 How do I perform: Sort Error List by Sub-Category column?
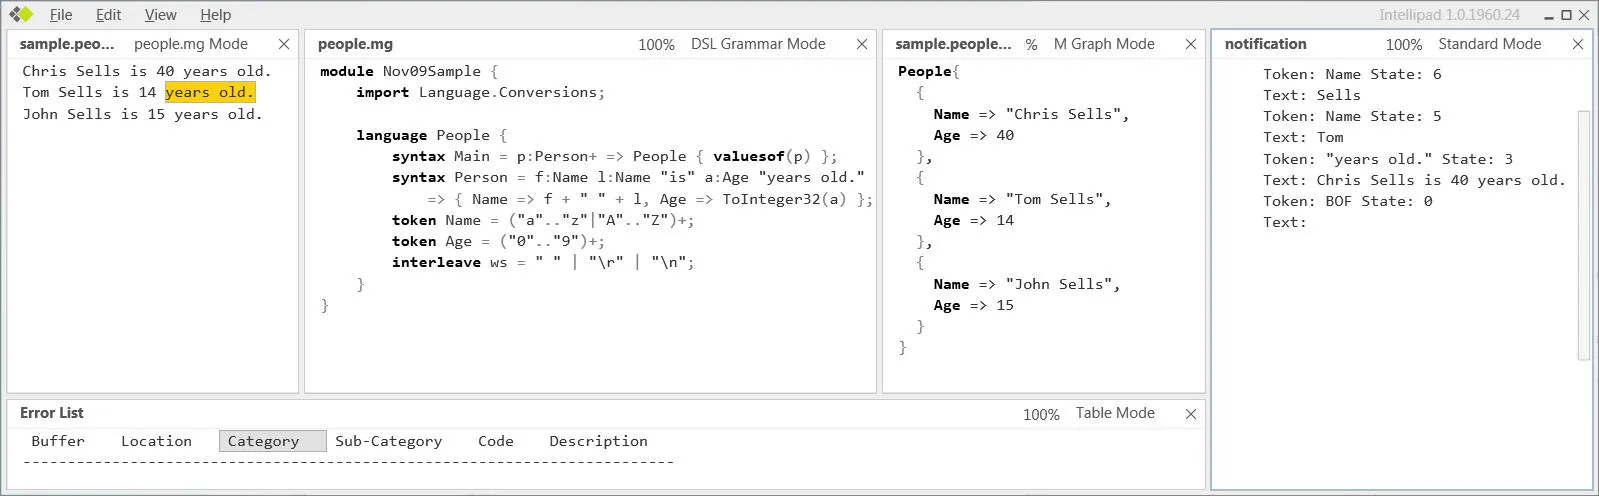[388, 441]
